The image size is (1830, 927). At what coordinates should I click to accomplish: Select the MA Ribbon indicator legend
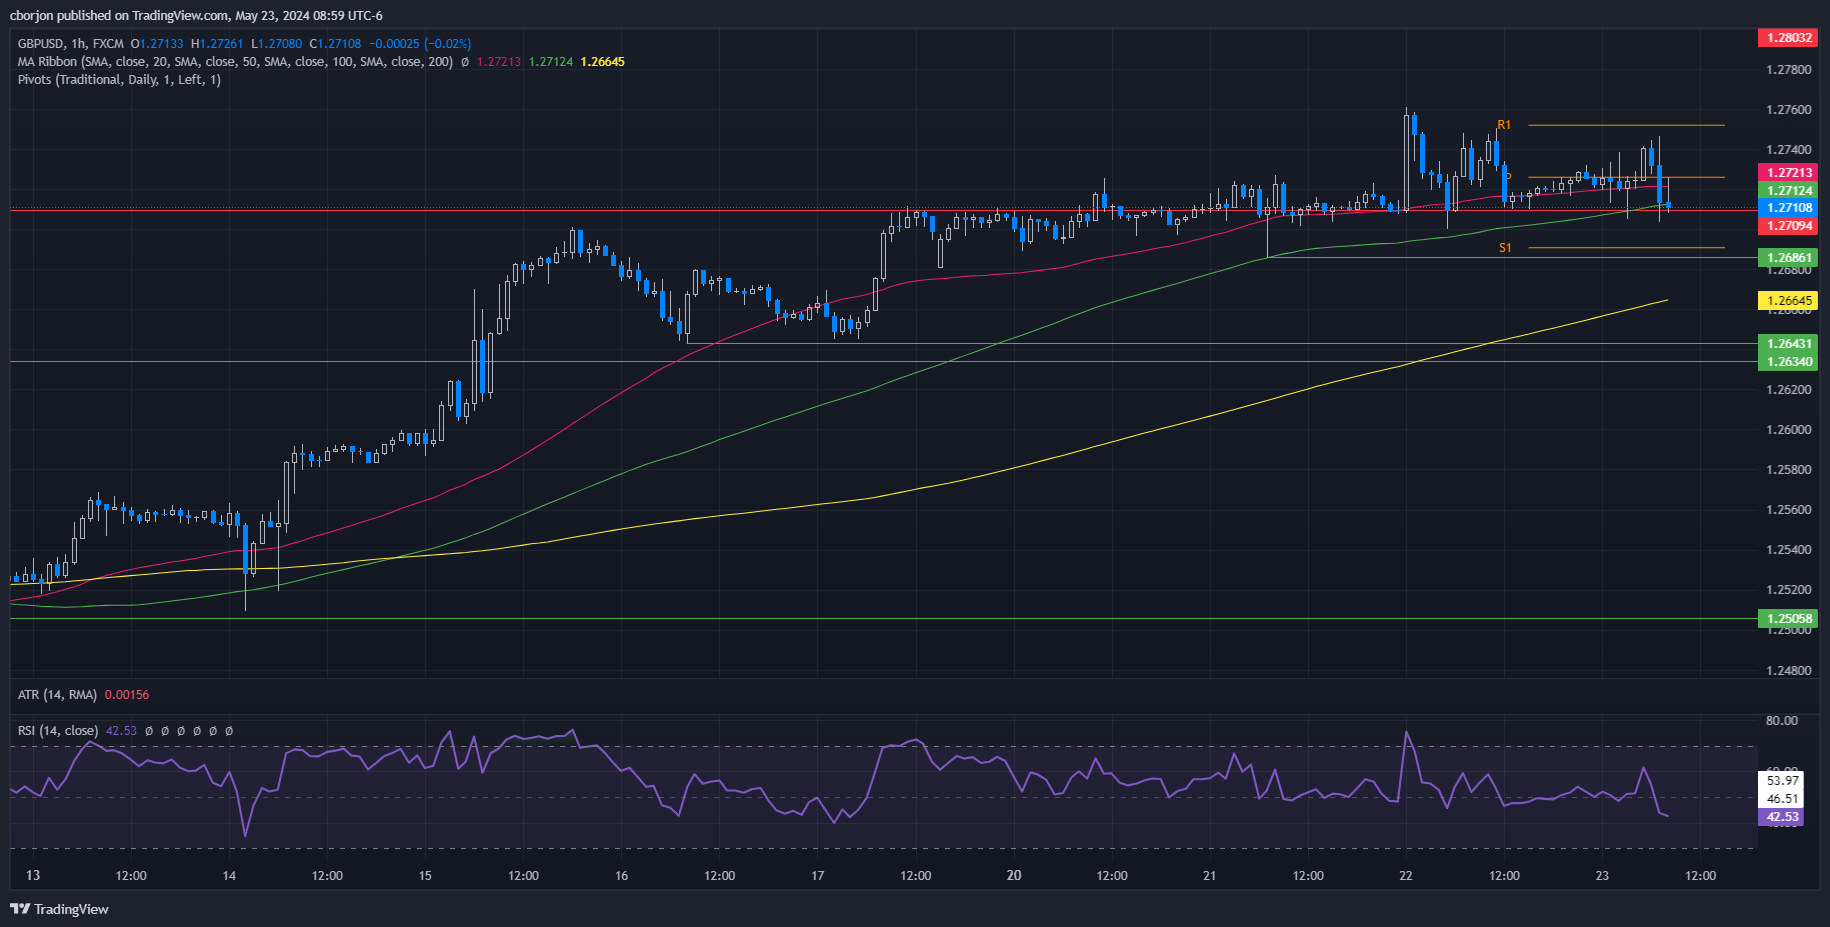pyautogui.click(x=235, y=62)
